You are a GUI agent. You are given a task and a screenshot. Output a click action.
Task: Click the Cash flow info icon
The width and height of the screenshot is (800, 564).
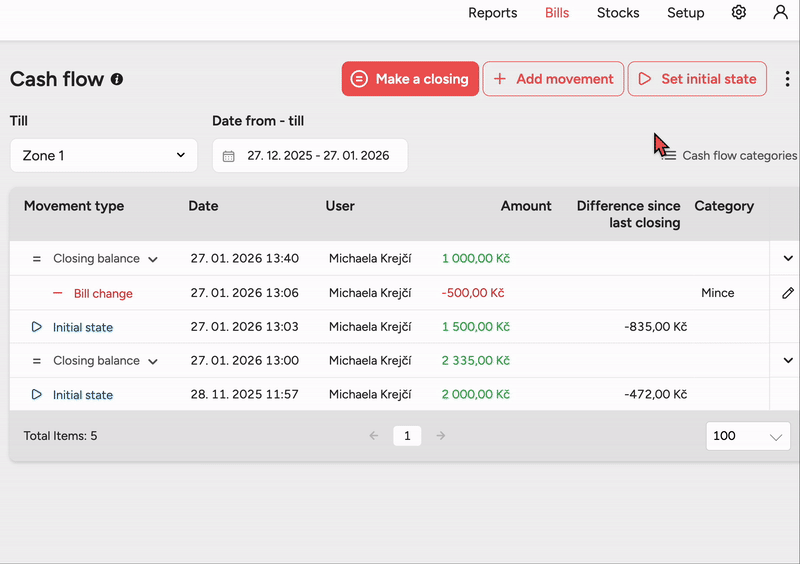tap(117, 79)
